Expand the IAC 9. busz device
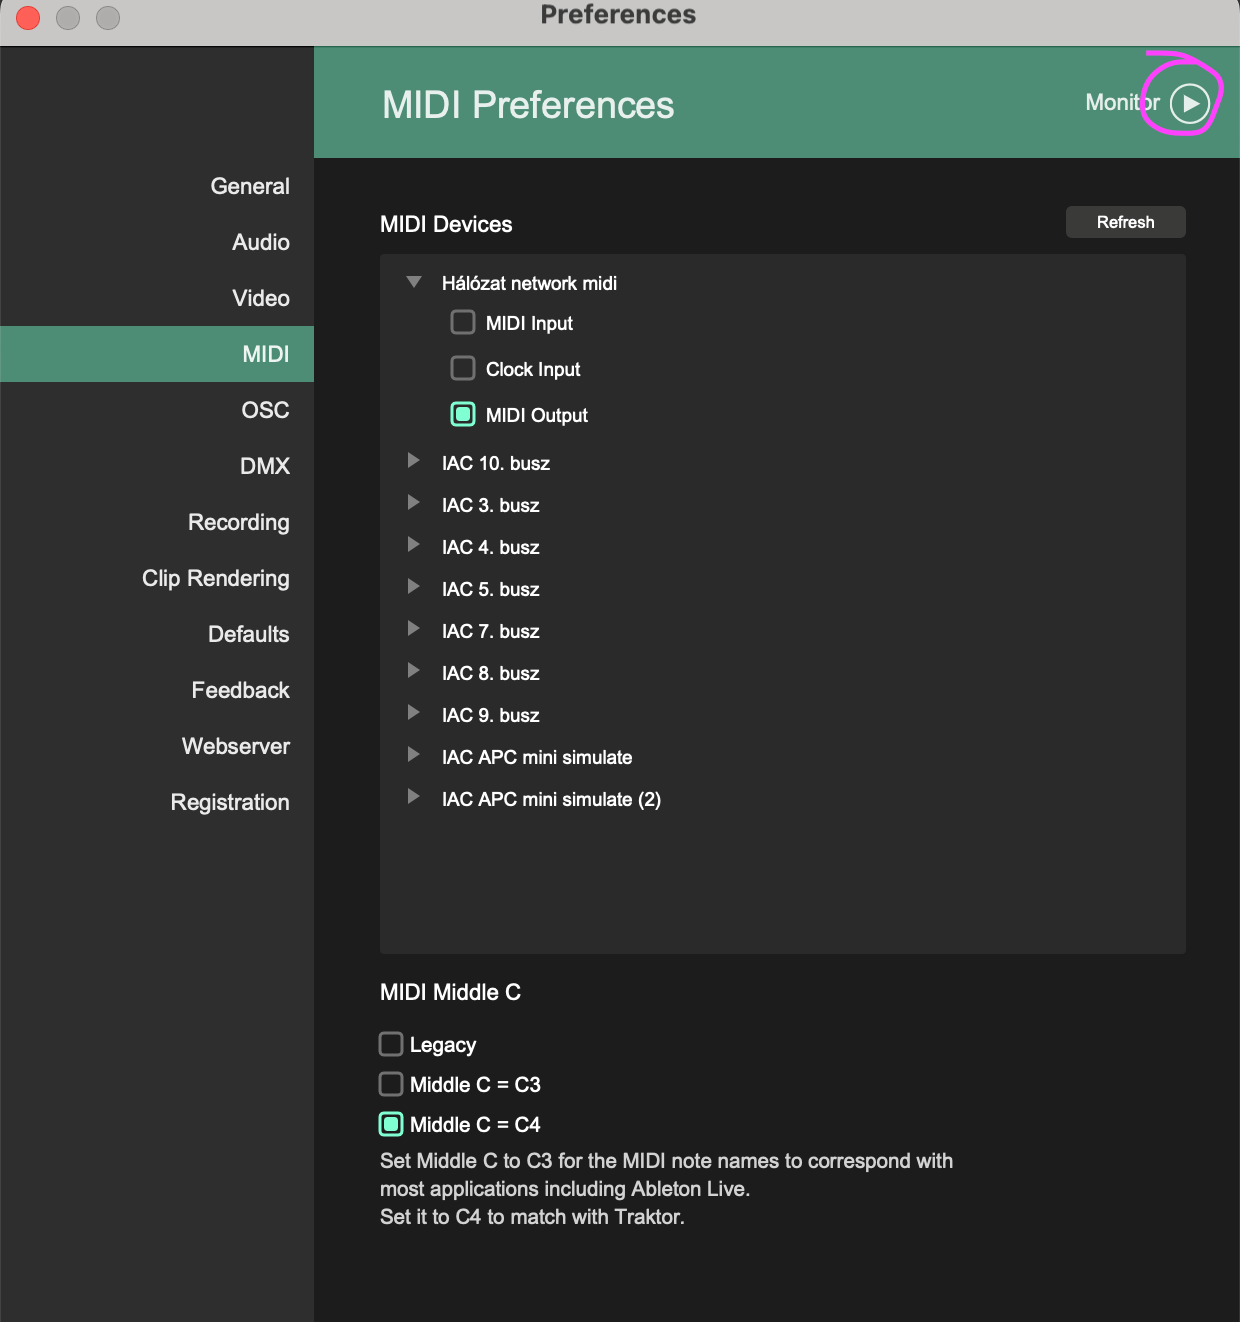The height and width of the screenshot is (1322, 1240). [x=414, y=713]
